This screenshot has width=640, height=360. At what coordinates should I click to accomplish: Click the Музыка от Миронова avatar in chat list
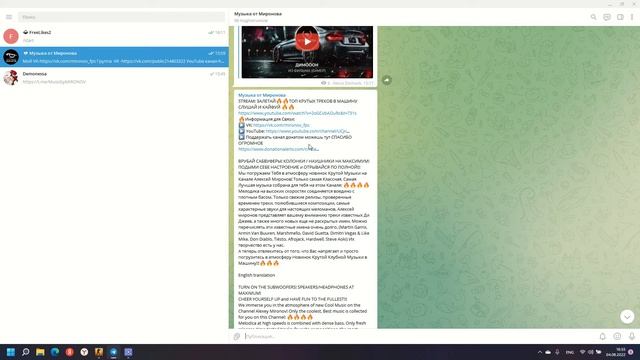pos(11,57)
